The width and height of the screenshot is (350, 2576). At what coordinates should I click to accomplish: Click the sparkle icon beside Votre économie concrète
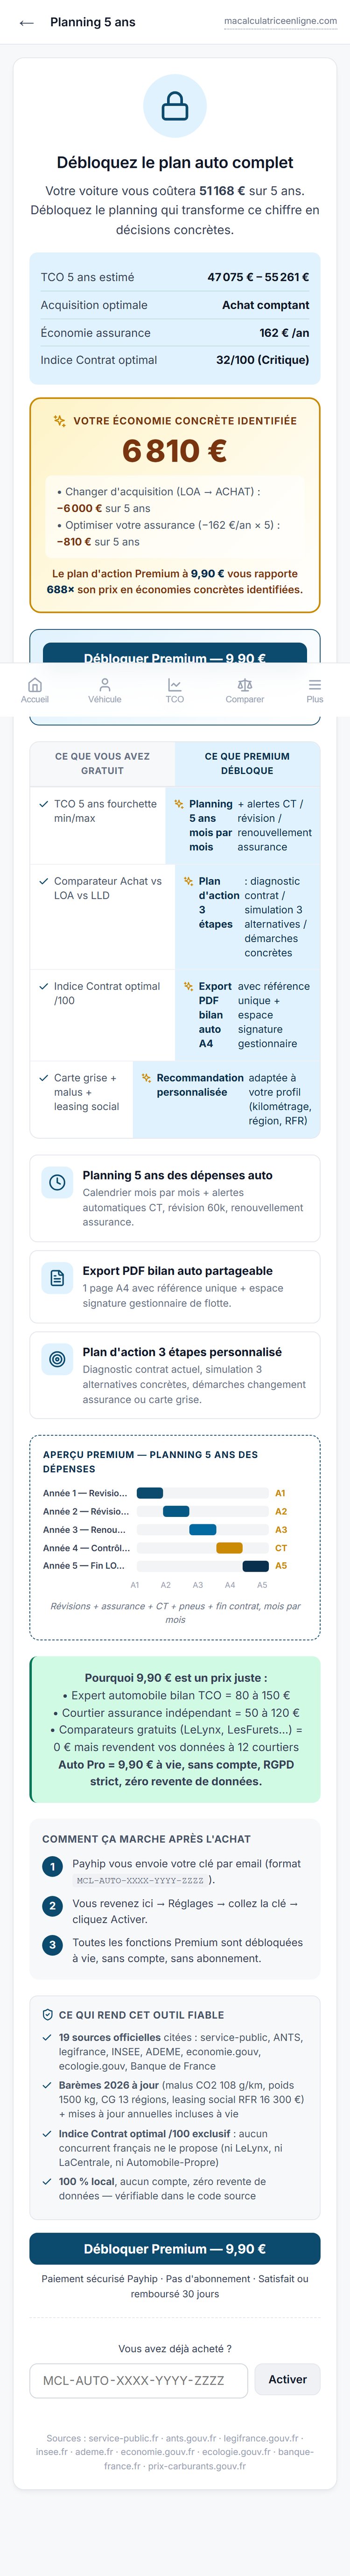pyautogui.click(x=60, y=421)
